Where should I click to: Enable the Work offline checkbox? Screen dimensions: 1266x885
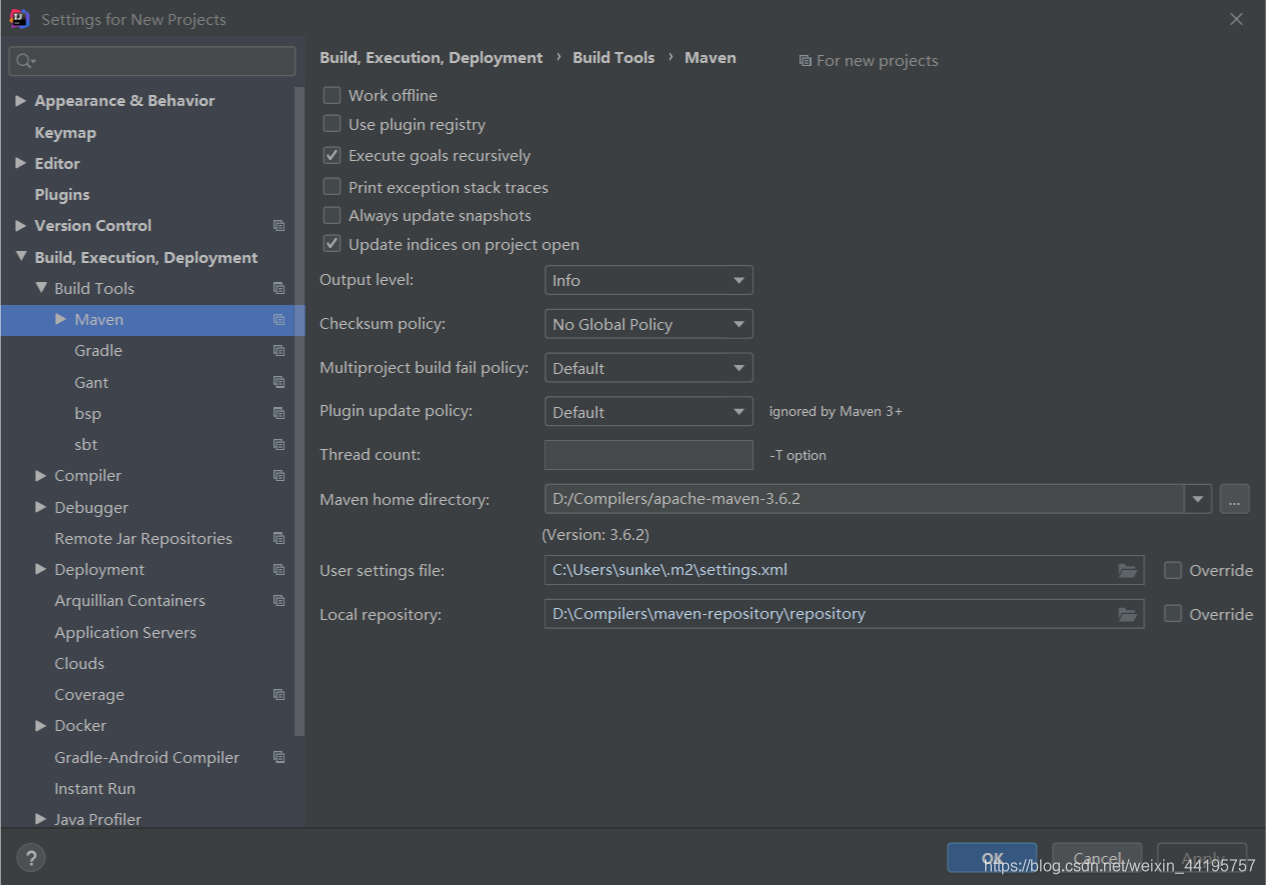332,95
